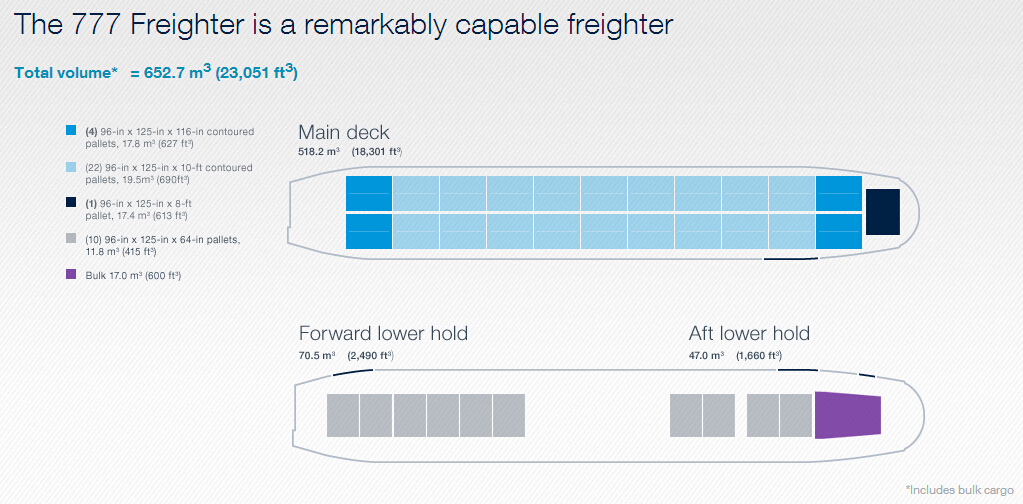Viewport: 1023px width, 504px height.
Task: Click the purple Bulk legend swatch
Action: [x=72, y=274]
